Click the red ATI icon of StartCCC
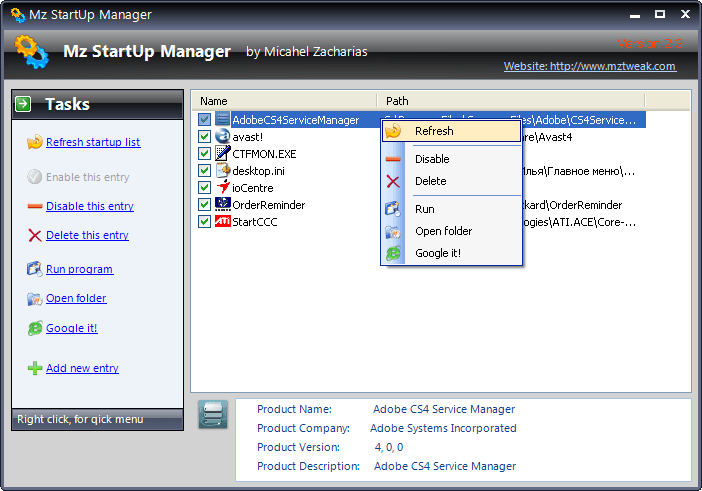 click(x=223, y=221)
